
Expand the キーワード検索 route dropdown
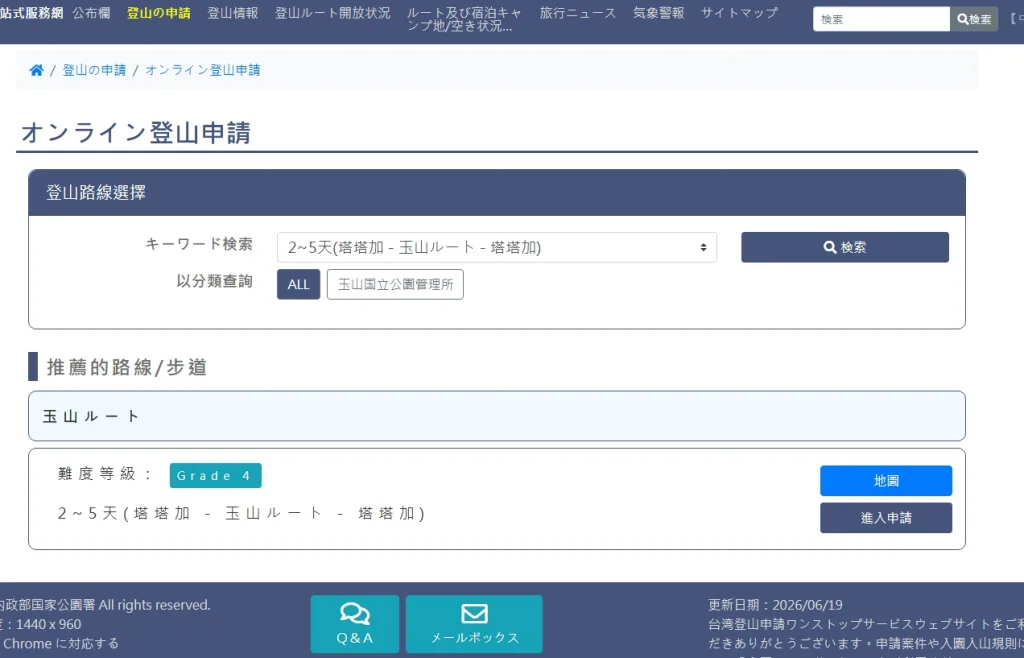point(496,247)
